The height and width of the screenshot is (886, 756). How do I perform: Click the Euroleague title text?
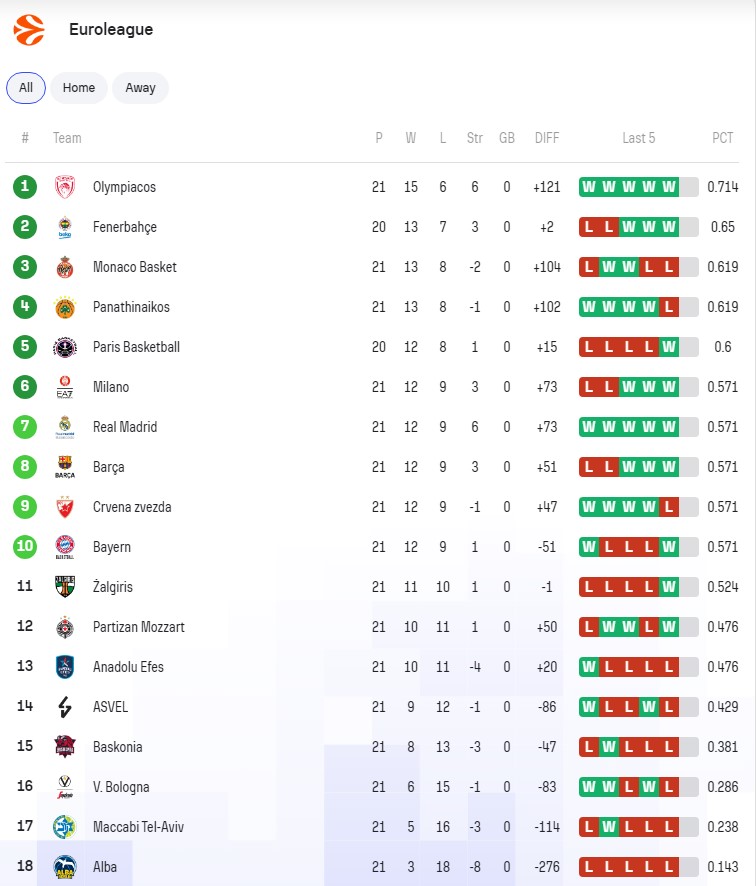point(111,30)
